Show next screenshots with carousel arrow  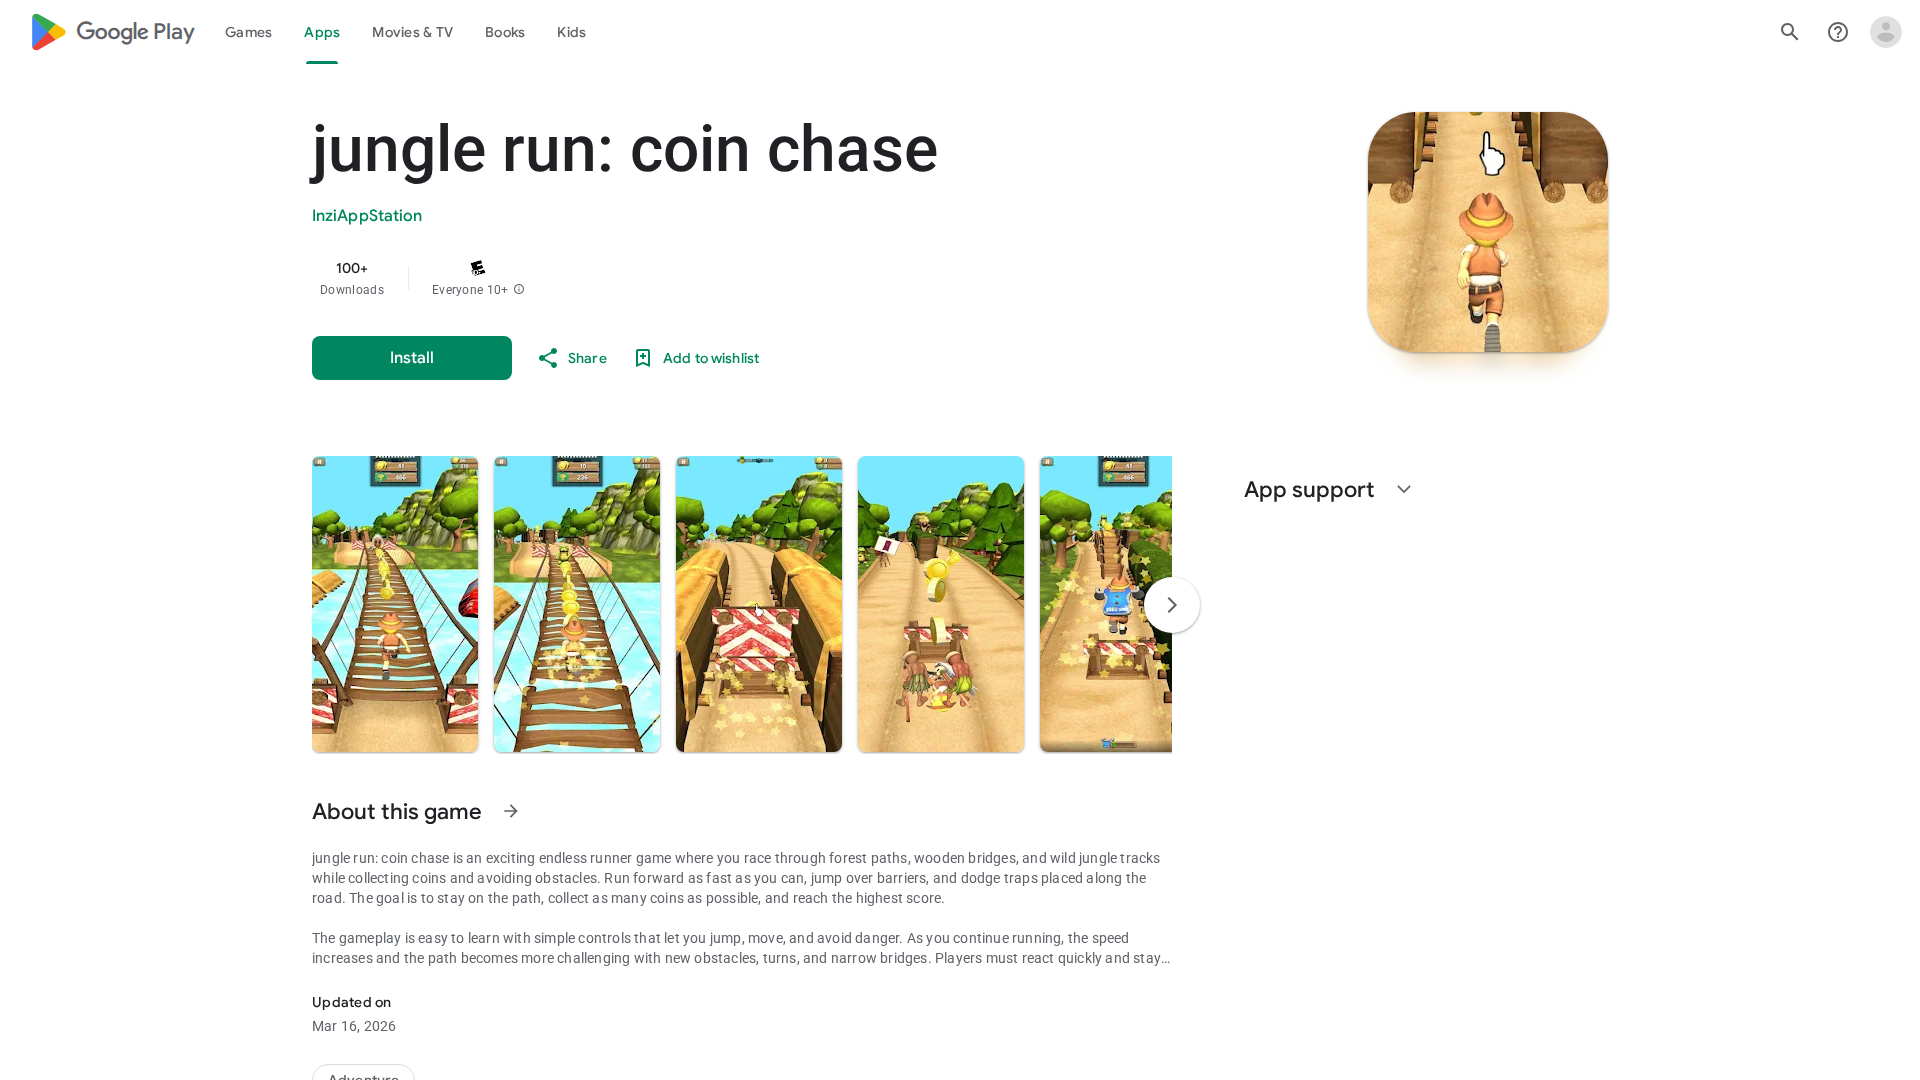click(x=1171, y=605)
